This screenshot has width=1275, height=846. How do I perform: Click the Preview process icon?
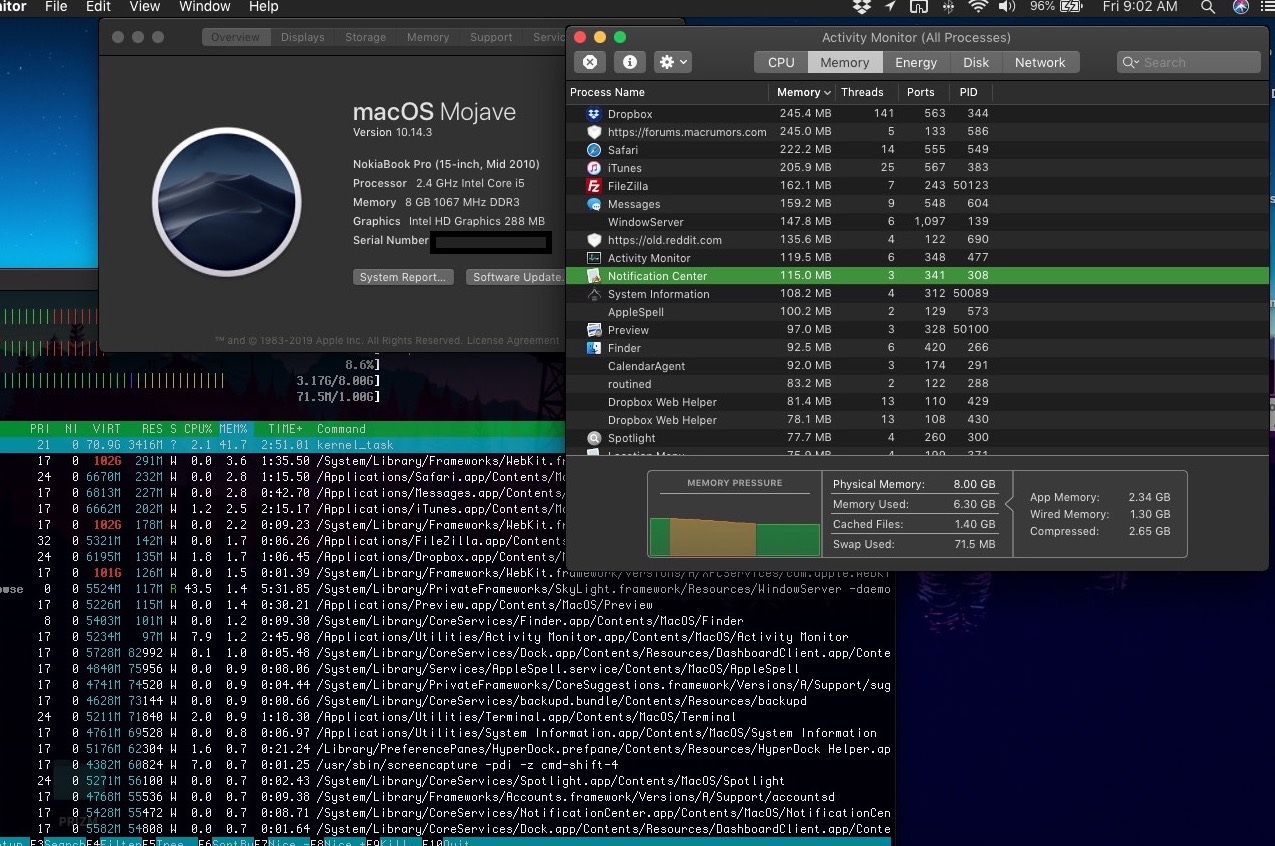pyautogui.click(x=594, y=330)
